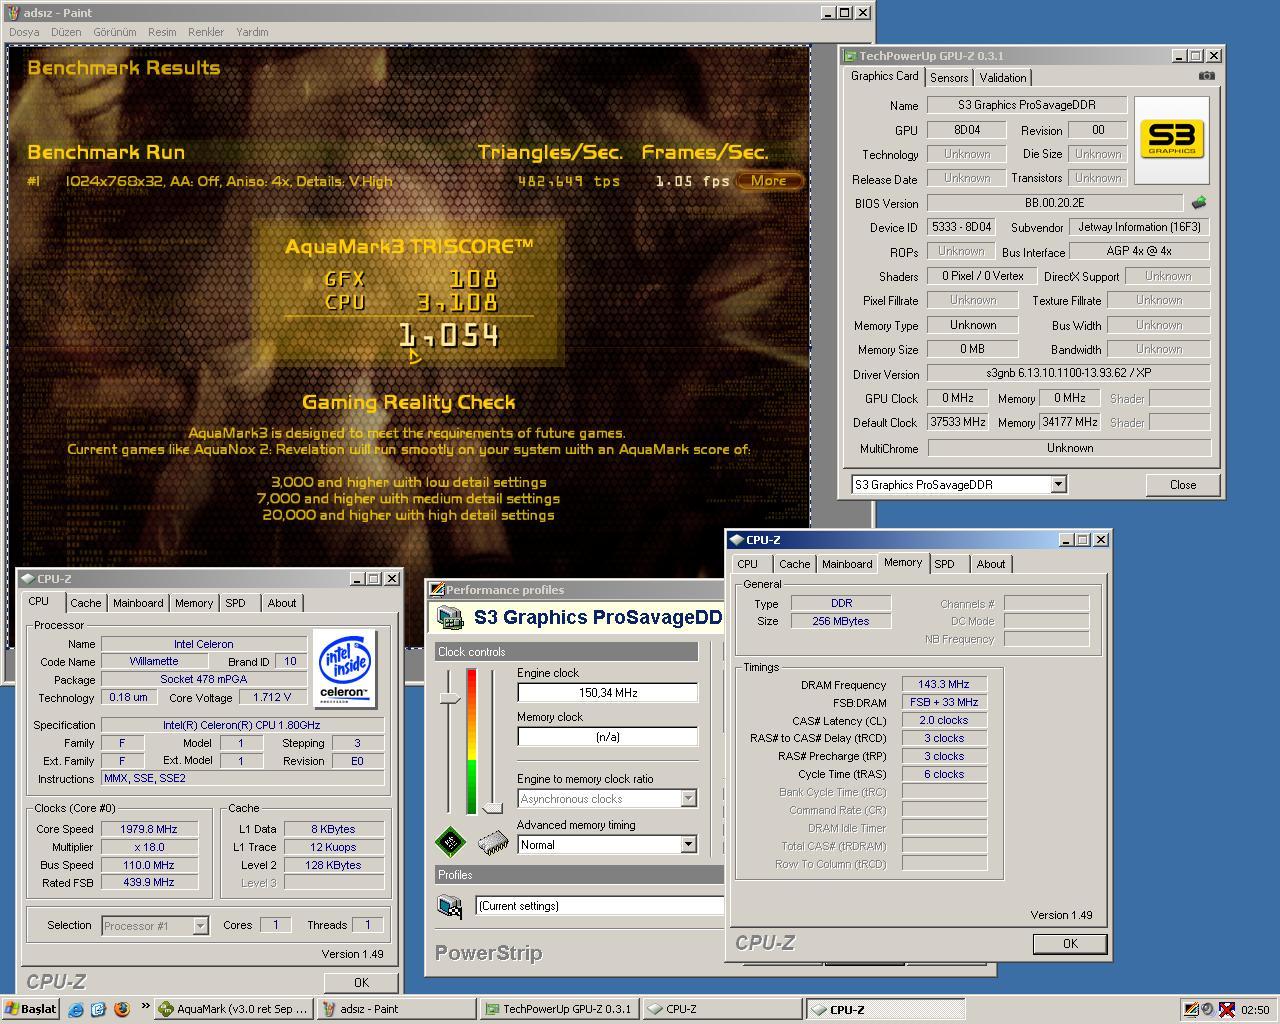Click engine clock slider thumb in PowerStrip
The image size is (1280, 1024).
tap(450, 697)
